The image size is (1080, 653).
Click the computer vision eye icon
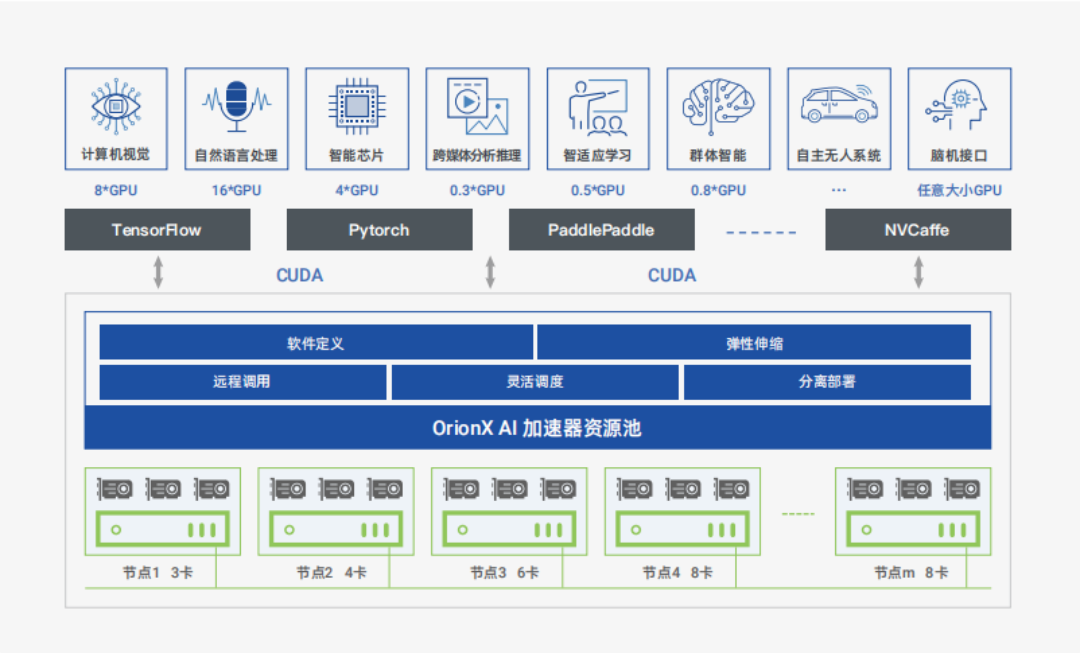click(x=116, y=104)
